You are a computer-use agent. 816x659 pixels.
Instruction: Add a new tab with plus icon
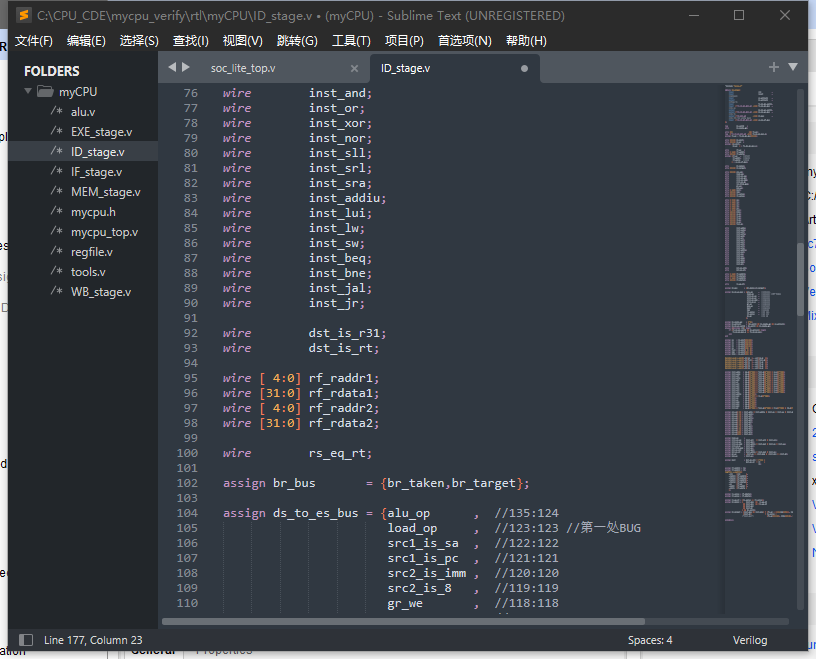pyautogui.click(x=774, y=67)
